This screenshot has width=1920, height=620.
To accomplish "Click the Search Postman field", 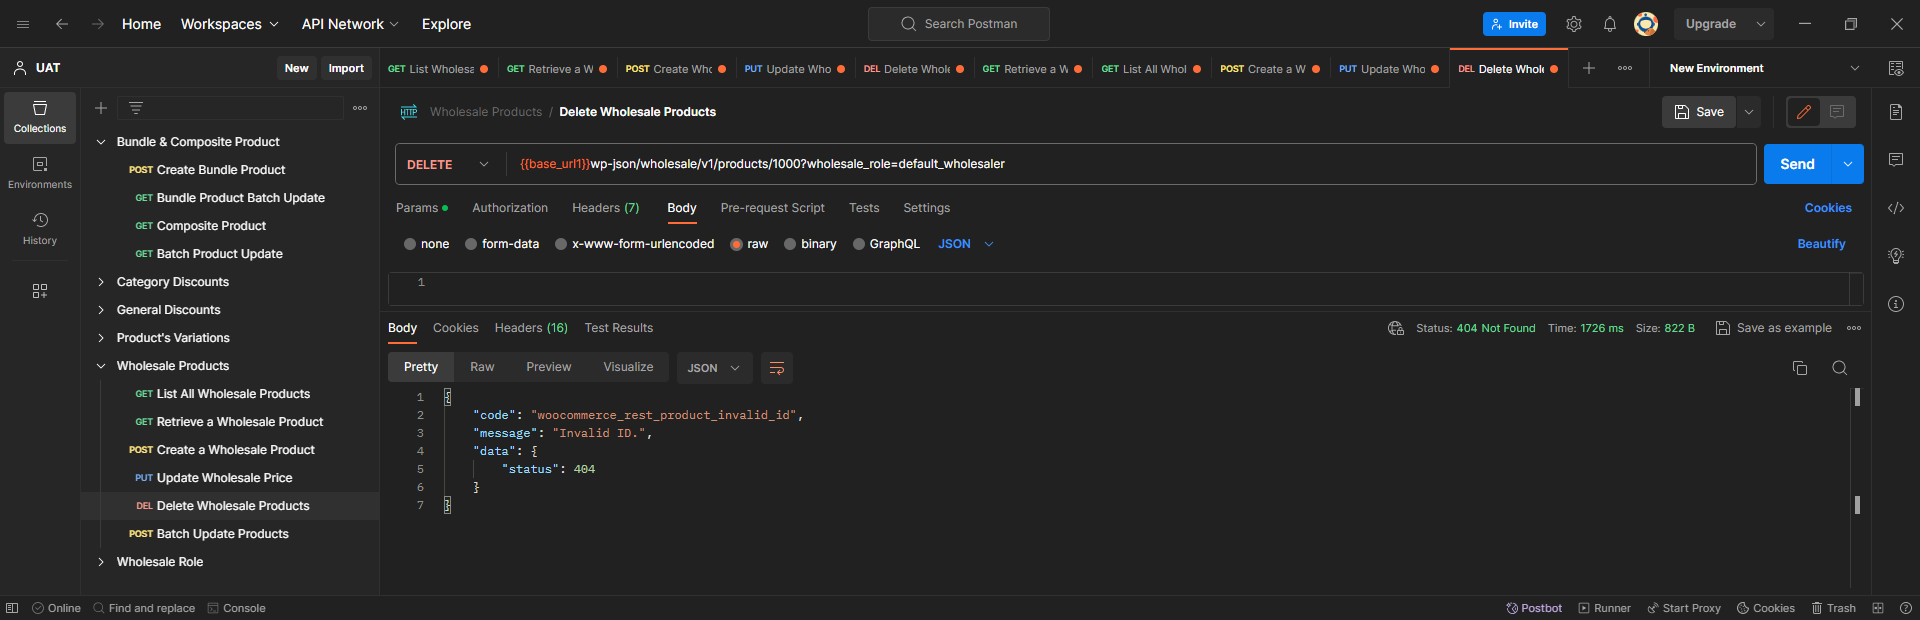I will pyautogui.click(x=959, y=24).
